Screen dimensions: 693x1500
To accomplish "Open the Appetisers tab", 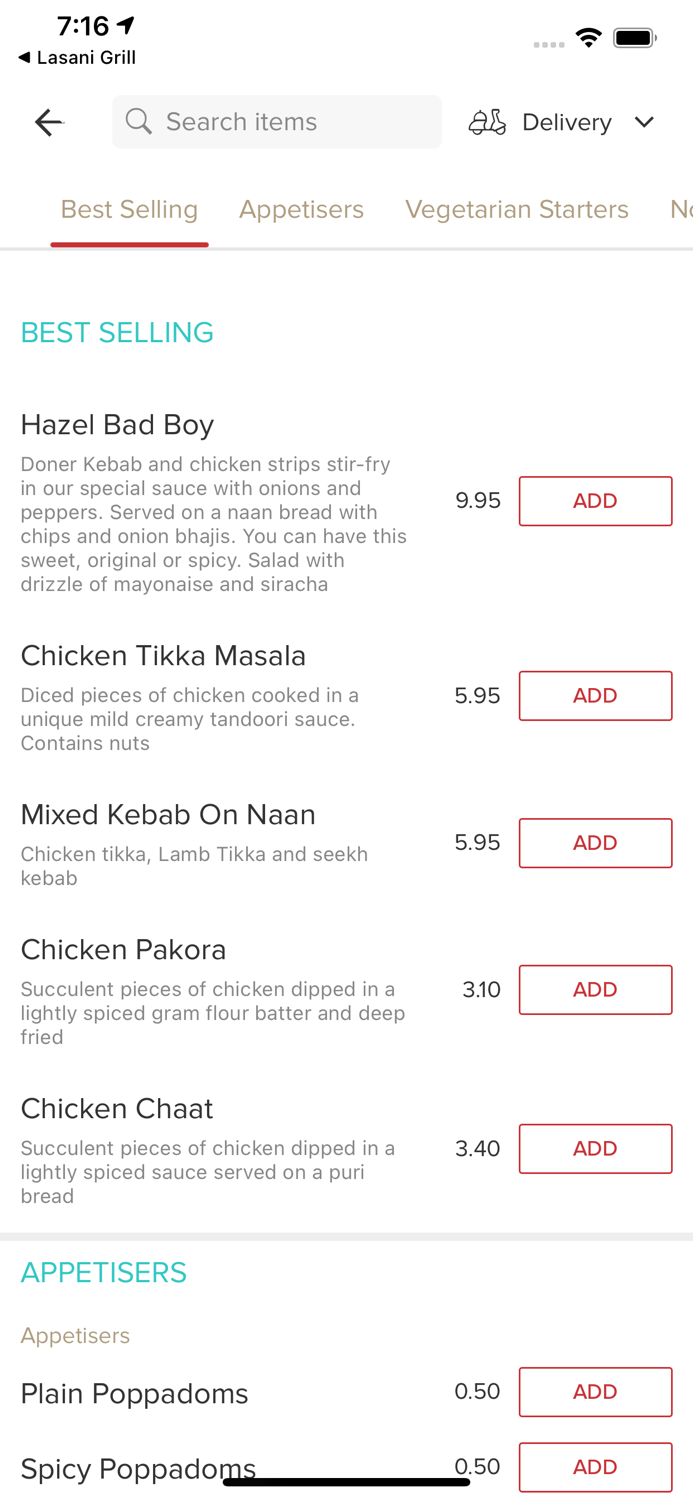I will 301,209.
